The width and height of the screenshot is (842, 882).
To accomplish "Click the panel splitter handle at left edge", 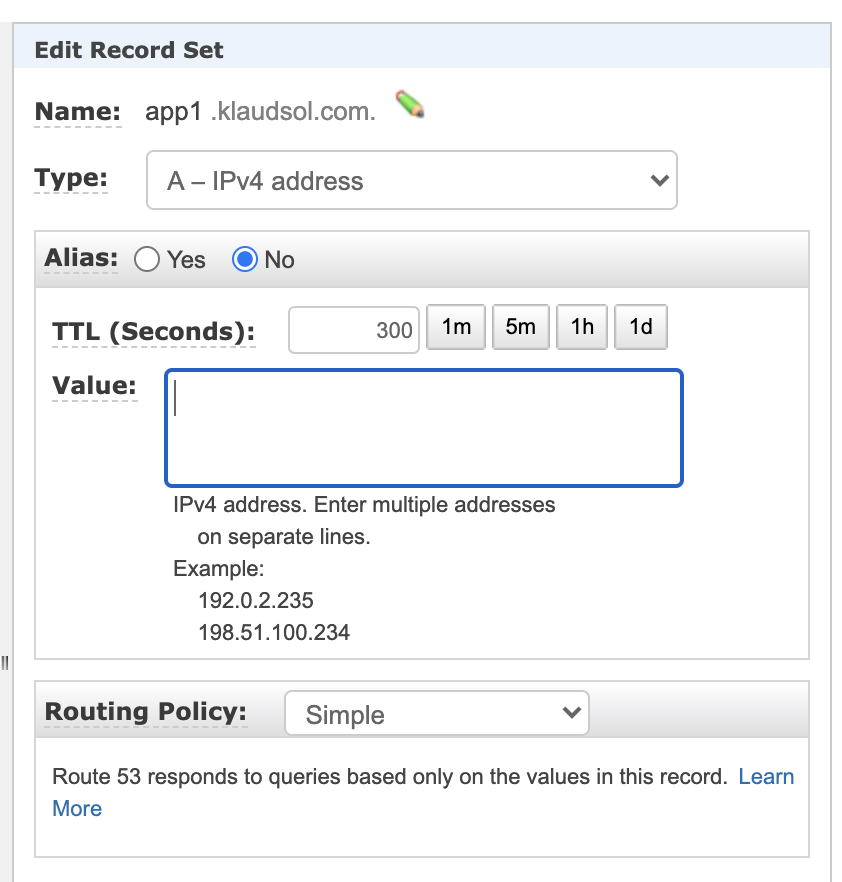I will point(5,663).
